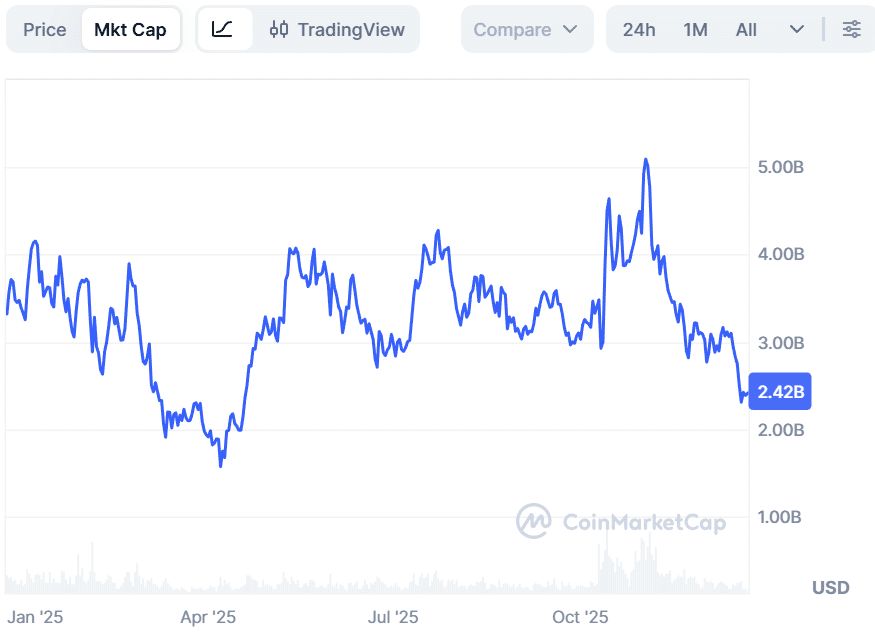The image size is (875, 635).
Task: Open the Compare dropdown
Action: click(x=526, y=30)
